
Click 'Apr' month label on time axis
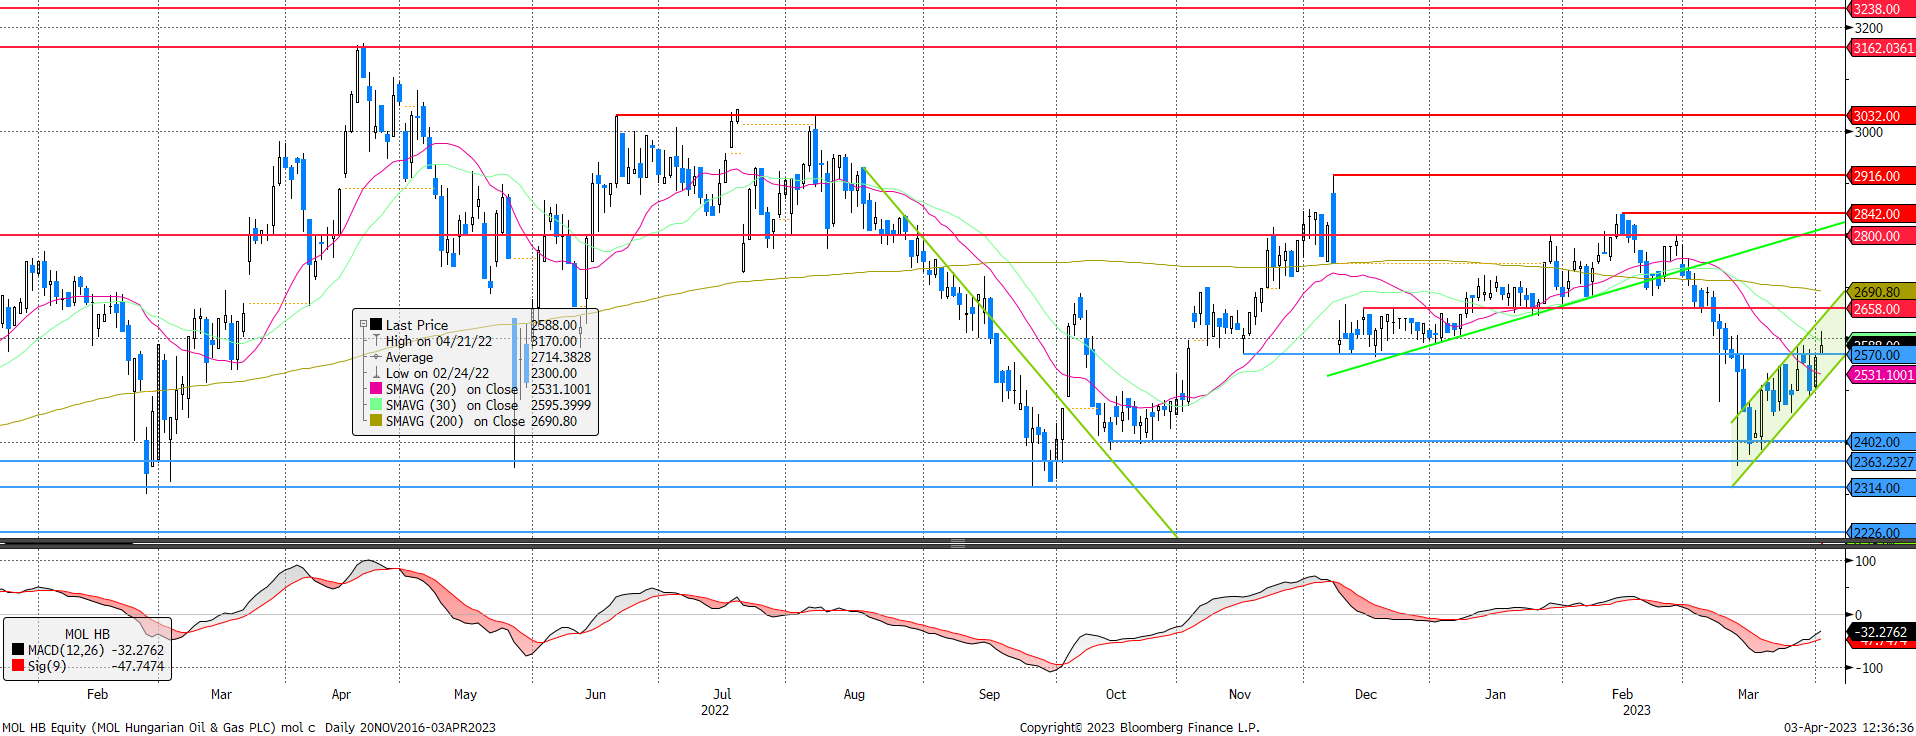click(341, 694)
